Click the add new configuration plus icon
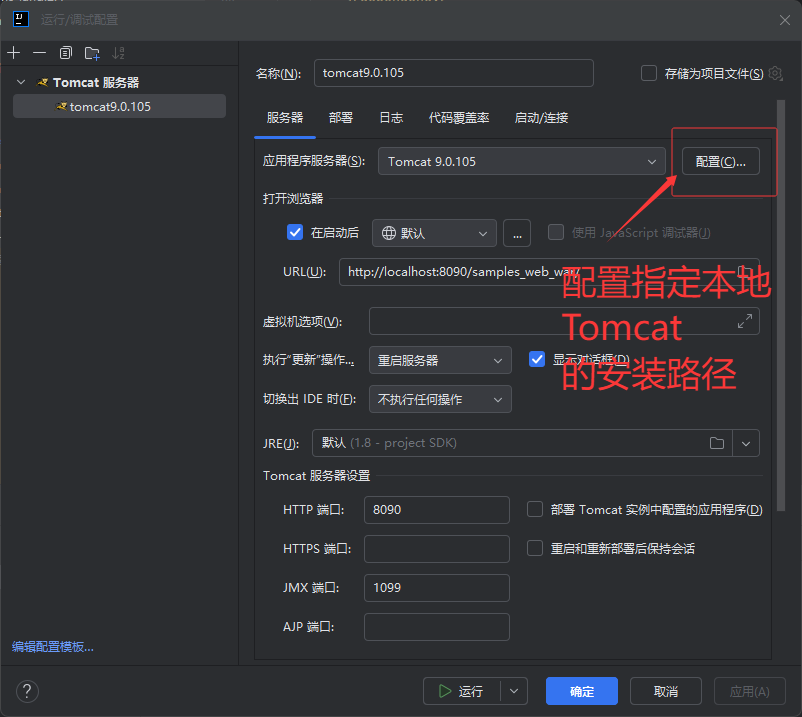 (14, 53)
